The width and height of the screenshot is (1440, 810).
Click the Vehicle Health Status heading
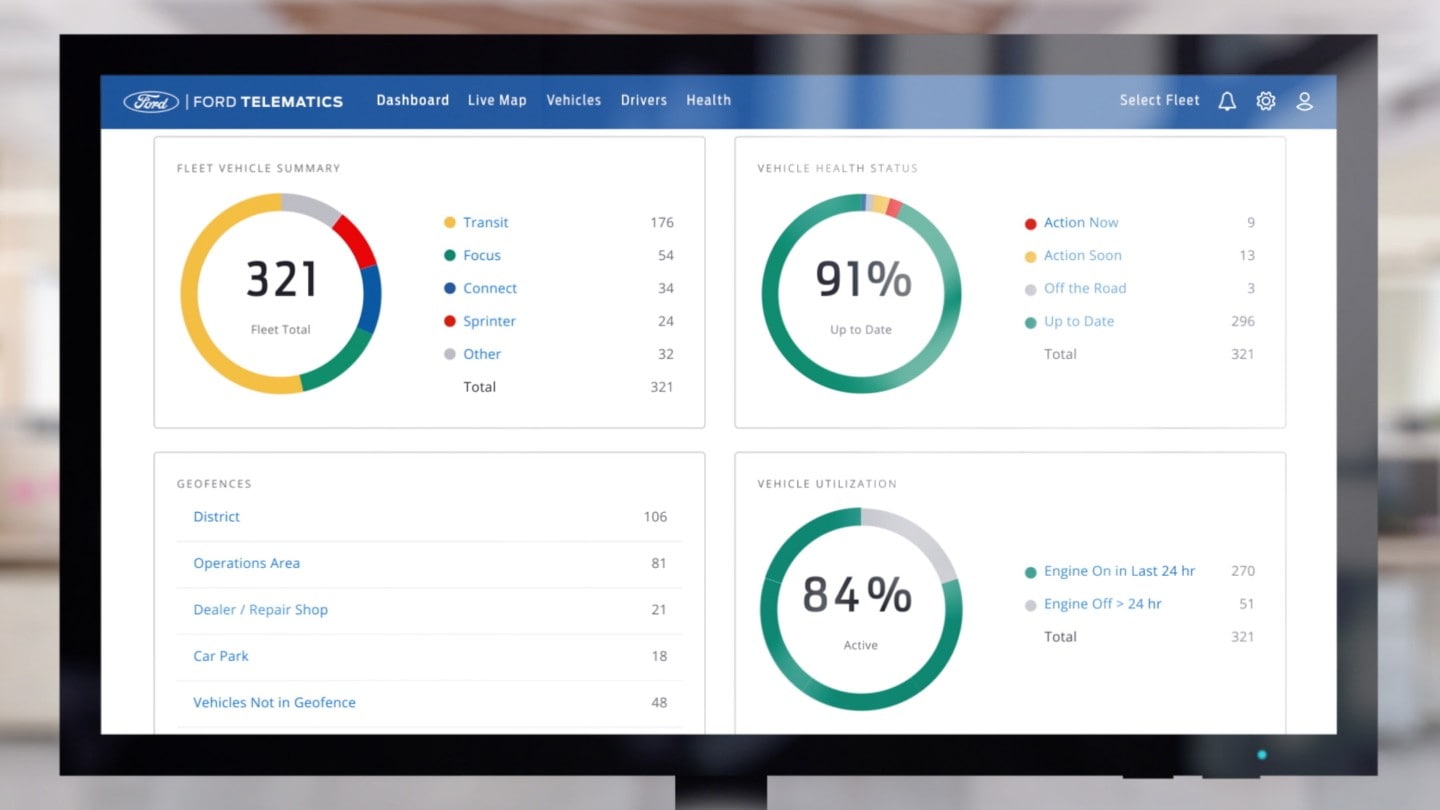838,168
